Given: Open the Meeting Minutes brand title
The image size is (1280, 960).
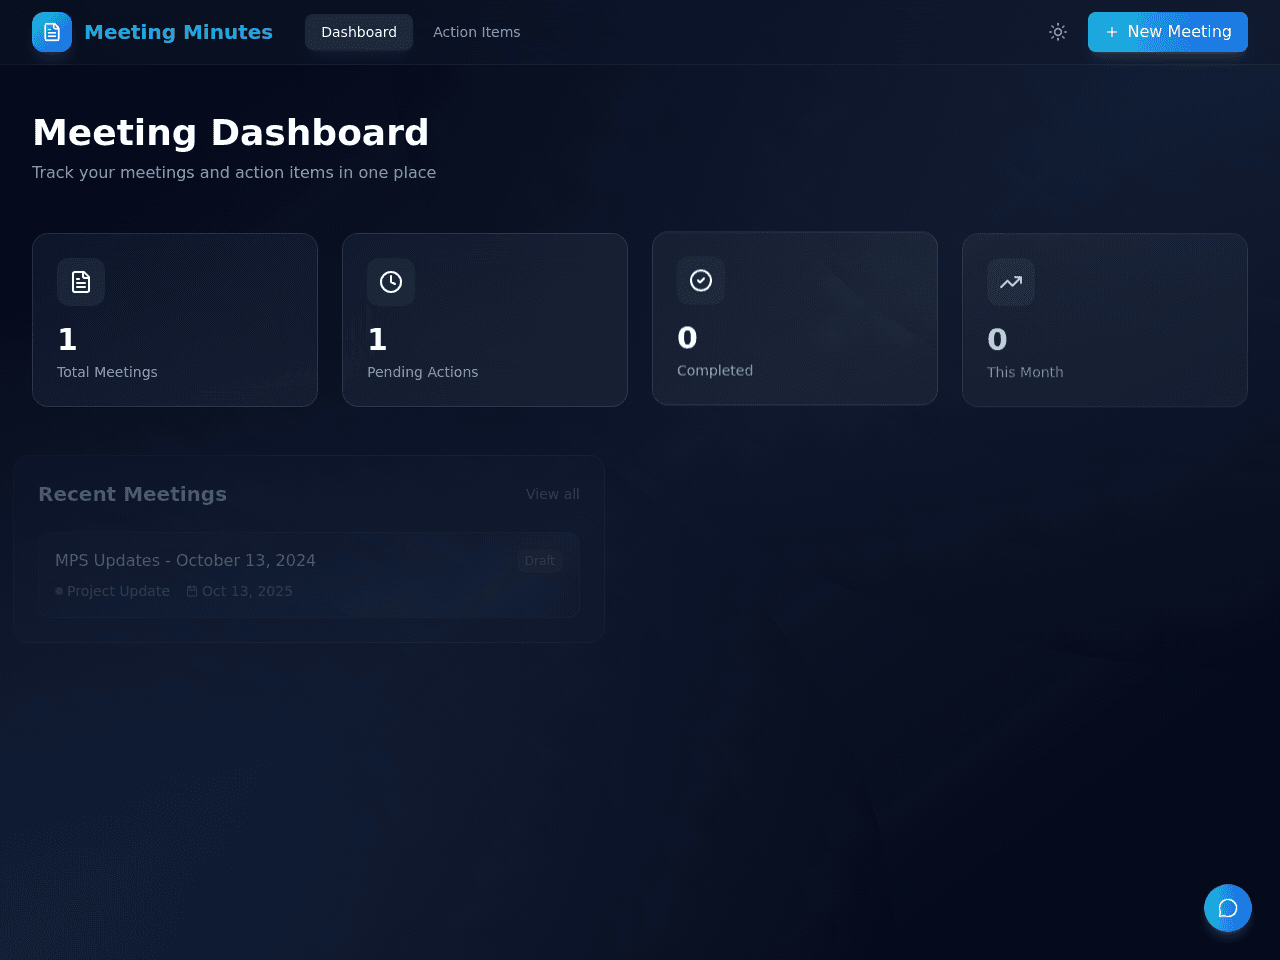Looking at the screenshot, I should (178, 32).
